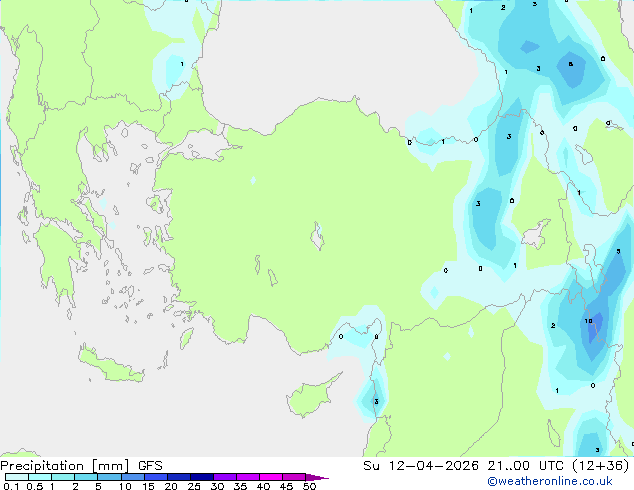Click the legend label '40'
Image resolution: width=634 pixels, height=490 pixels.
pos(263,486)
